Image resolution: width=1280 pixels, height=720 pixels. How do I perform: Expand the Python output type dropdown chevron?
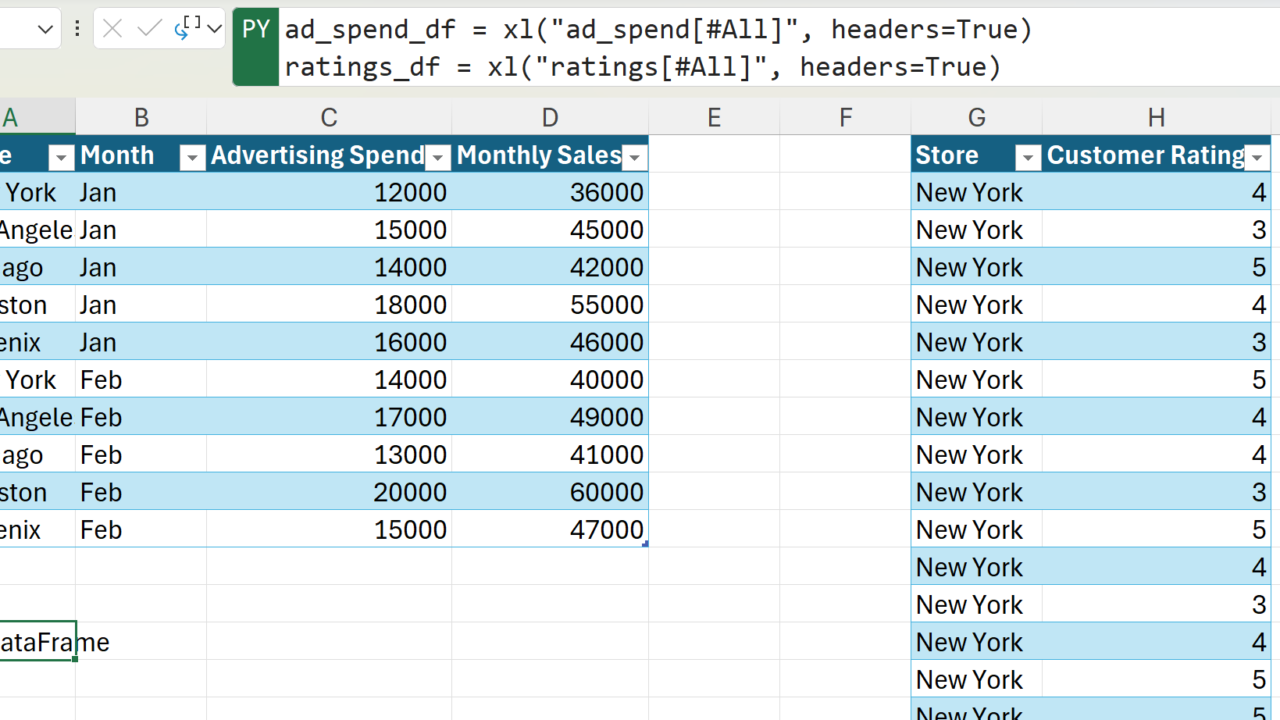click(214, 30)
